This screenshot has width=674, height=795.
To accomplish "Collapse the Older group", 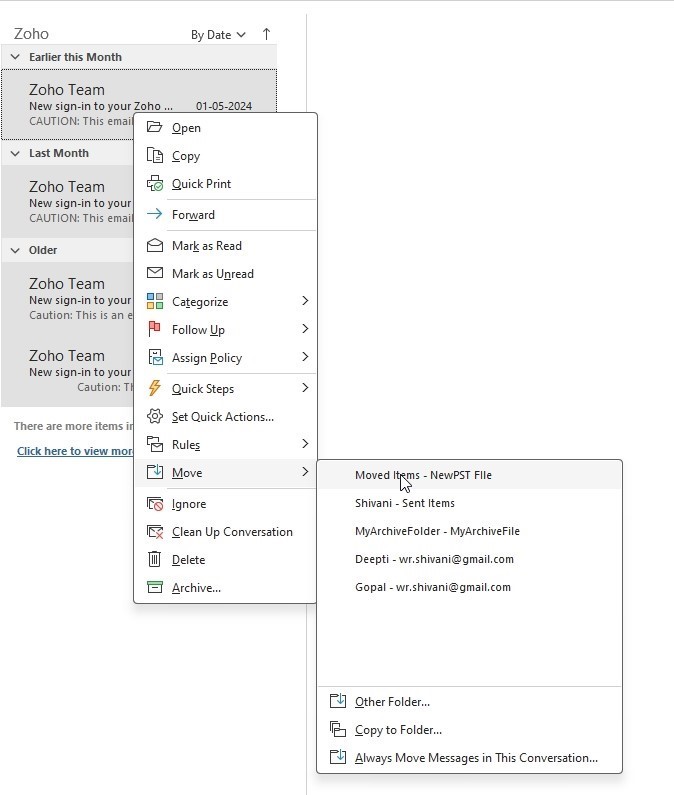I will 15,250.
